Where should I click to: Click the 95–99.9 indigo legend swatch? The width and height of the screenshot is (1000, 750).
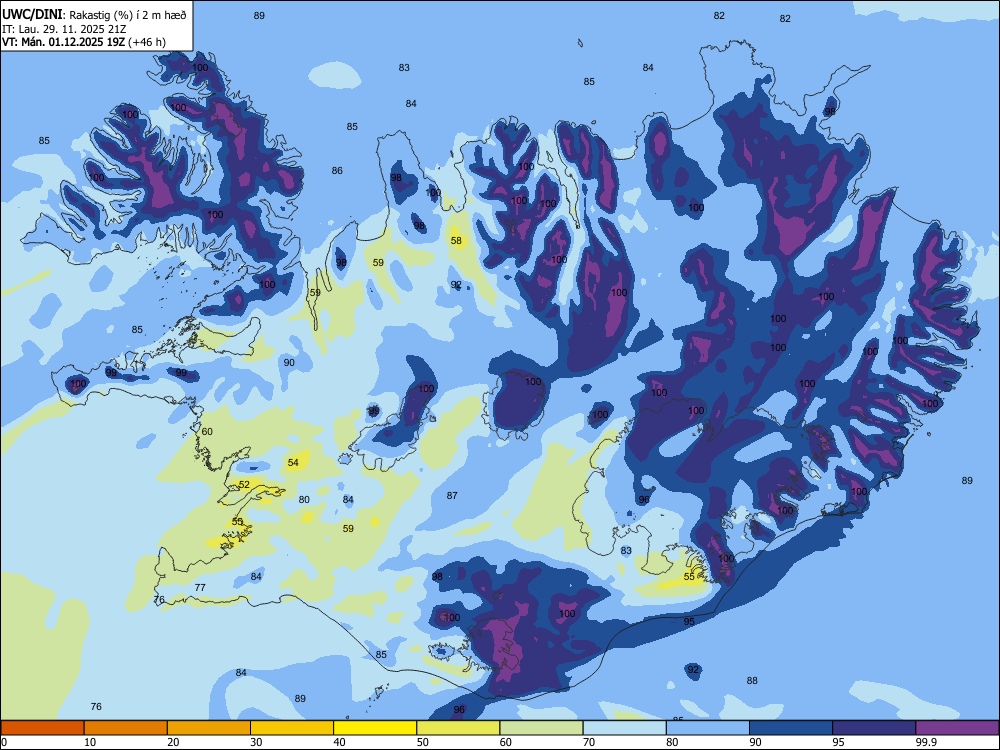tap(874, 728)
